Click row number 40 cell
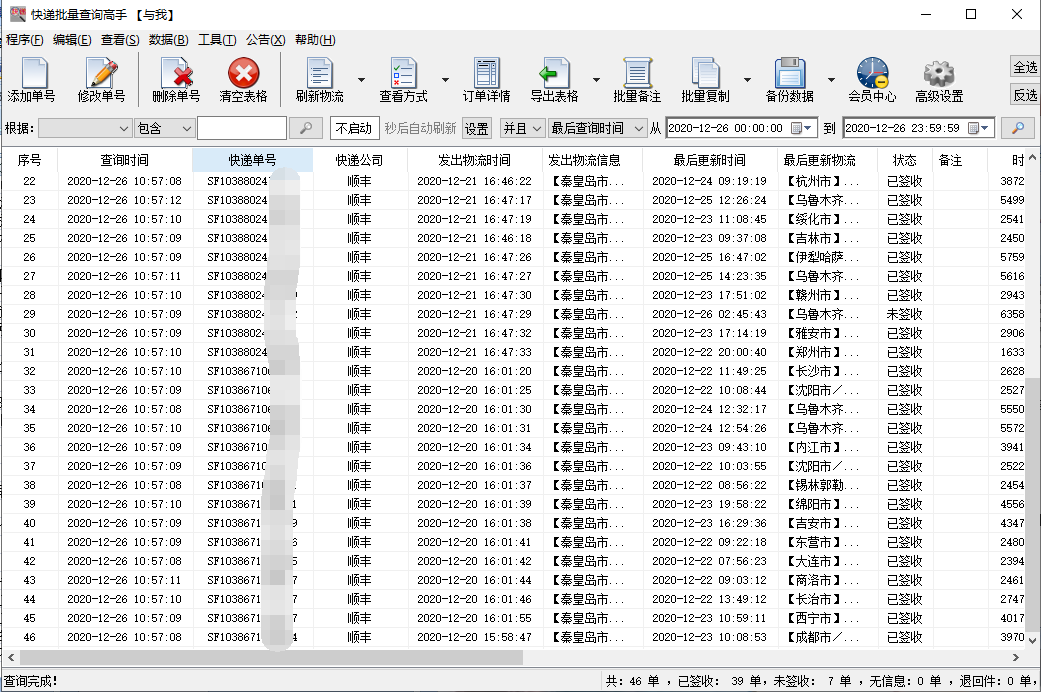The height and width of the screenshot is (692, 1041). coord(29,523)
